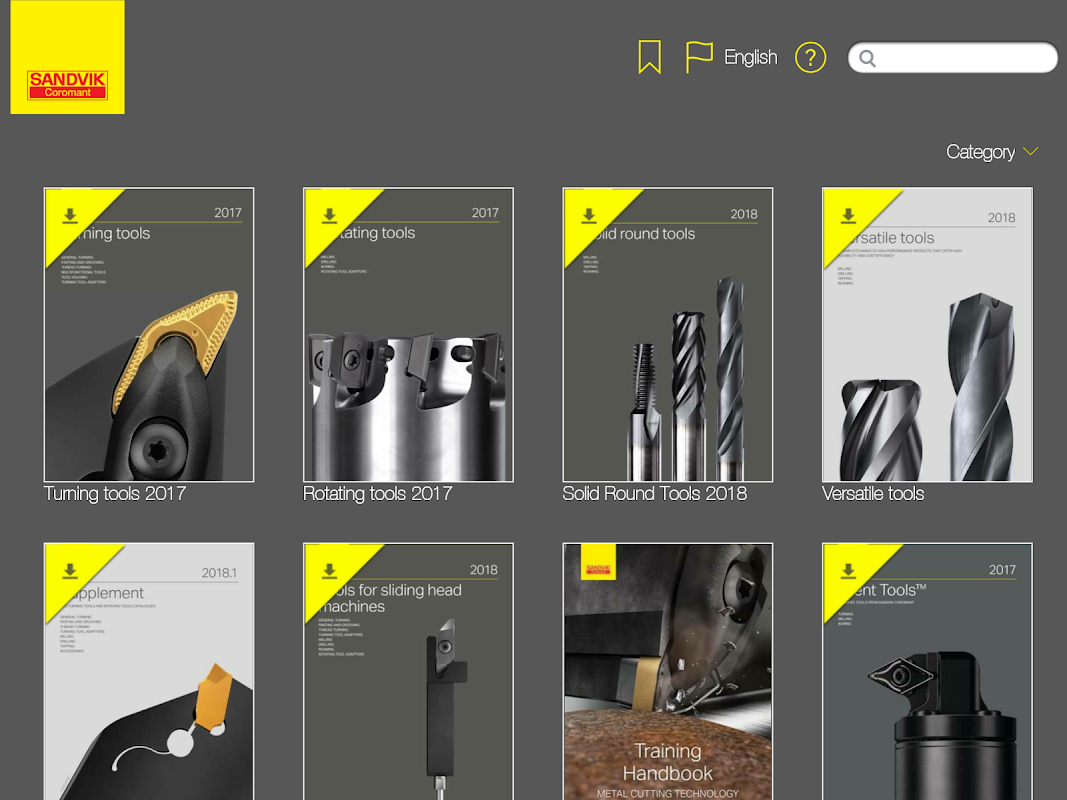The image size is (1067, 800).
Task: Download the Rotating tools 2017 catalogue
Action: pos(329,216)
